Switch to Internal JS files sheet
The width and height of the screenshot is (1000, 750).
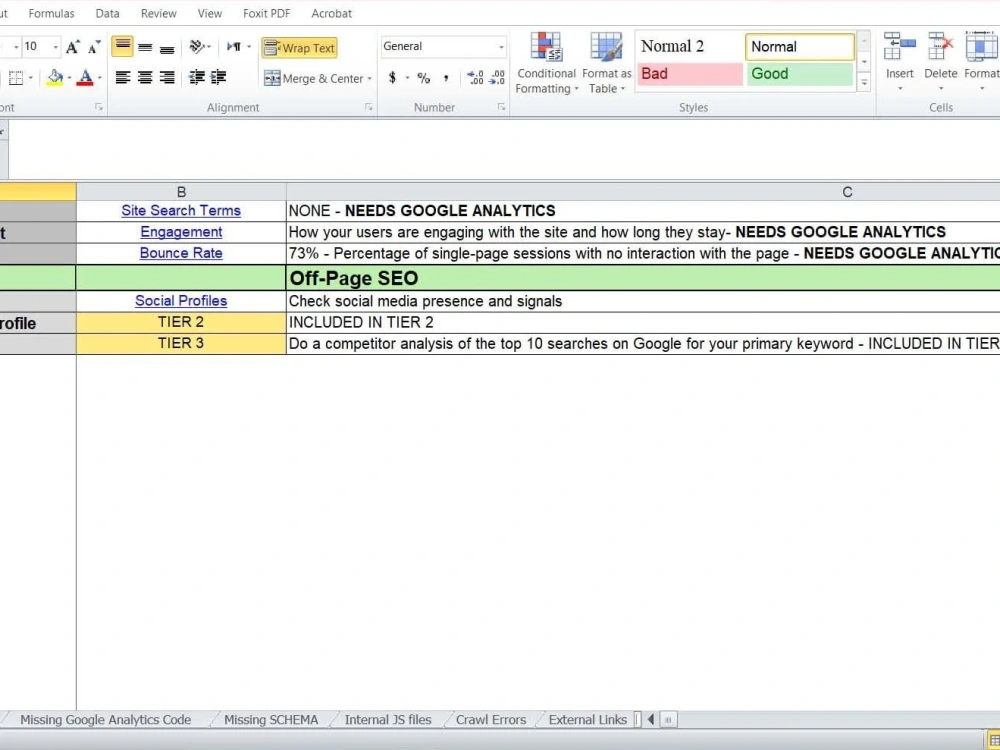point(388,720)
